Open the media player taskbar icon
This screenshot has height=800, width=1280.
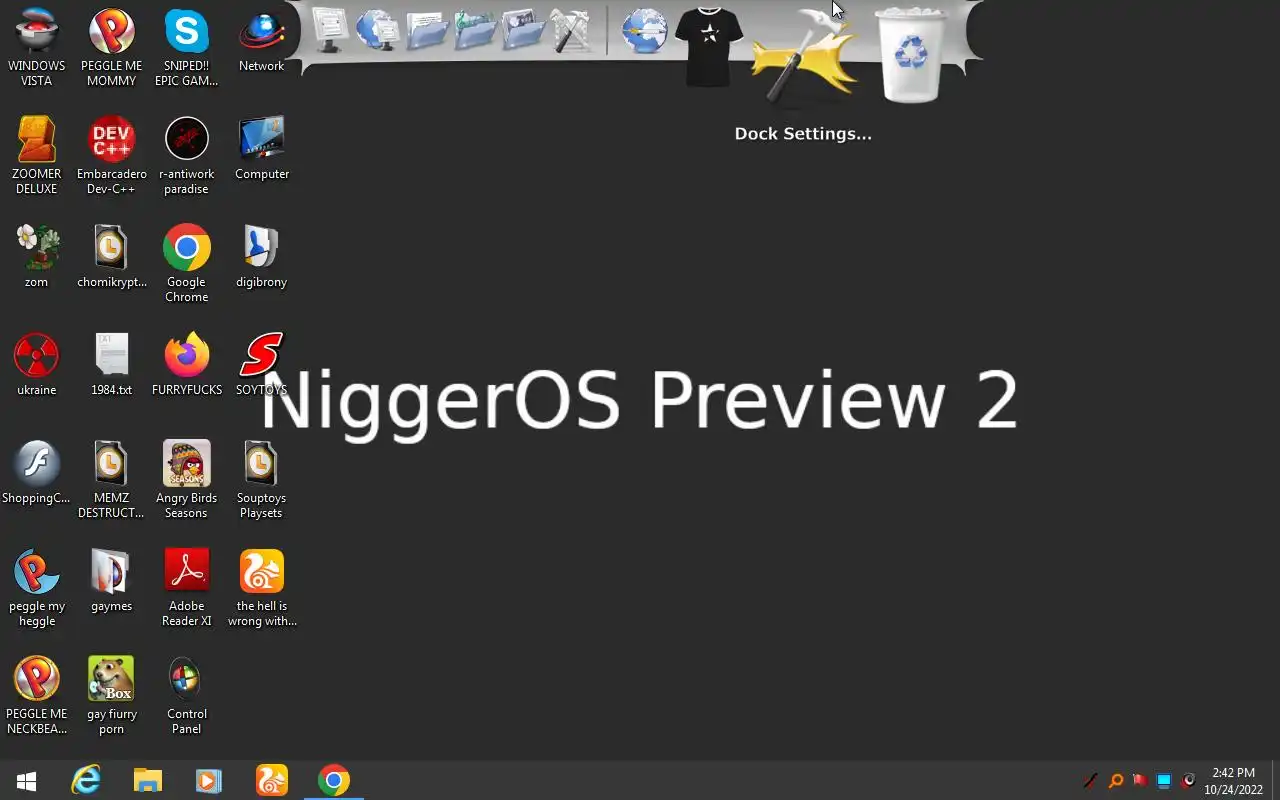[209, 780]
